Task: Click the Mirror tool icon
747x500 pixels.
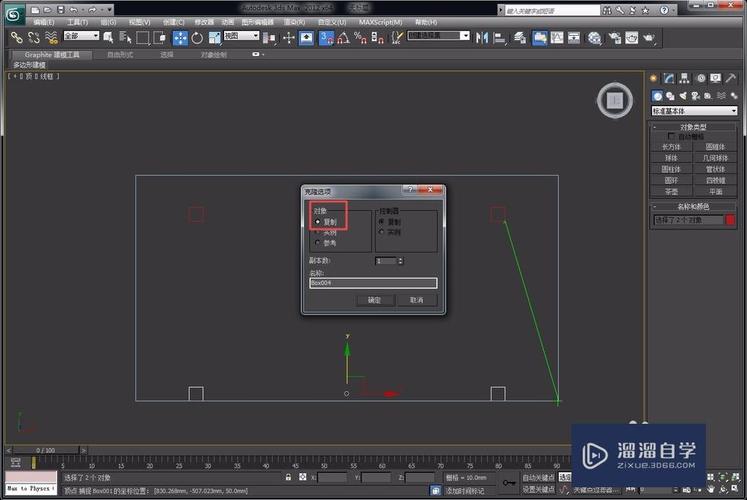Action: 482,38
